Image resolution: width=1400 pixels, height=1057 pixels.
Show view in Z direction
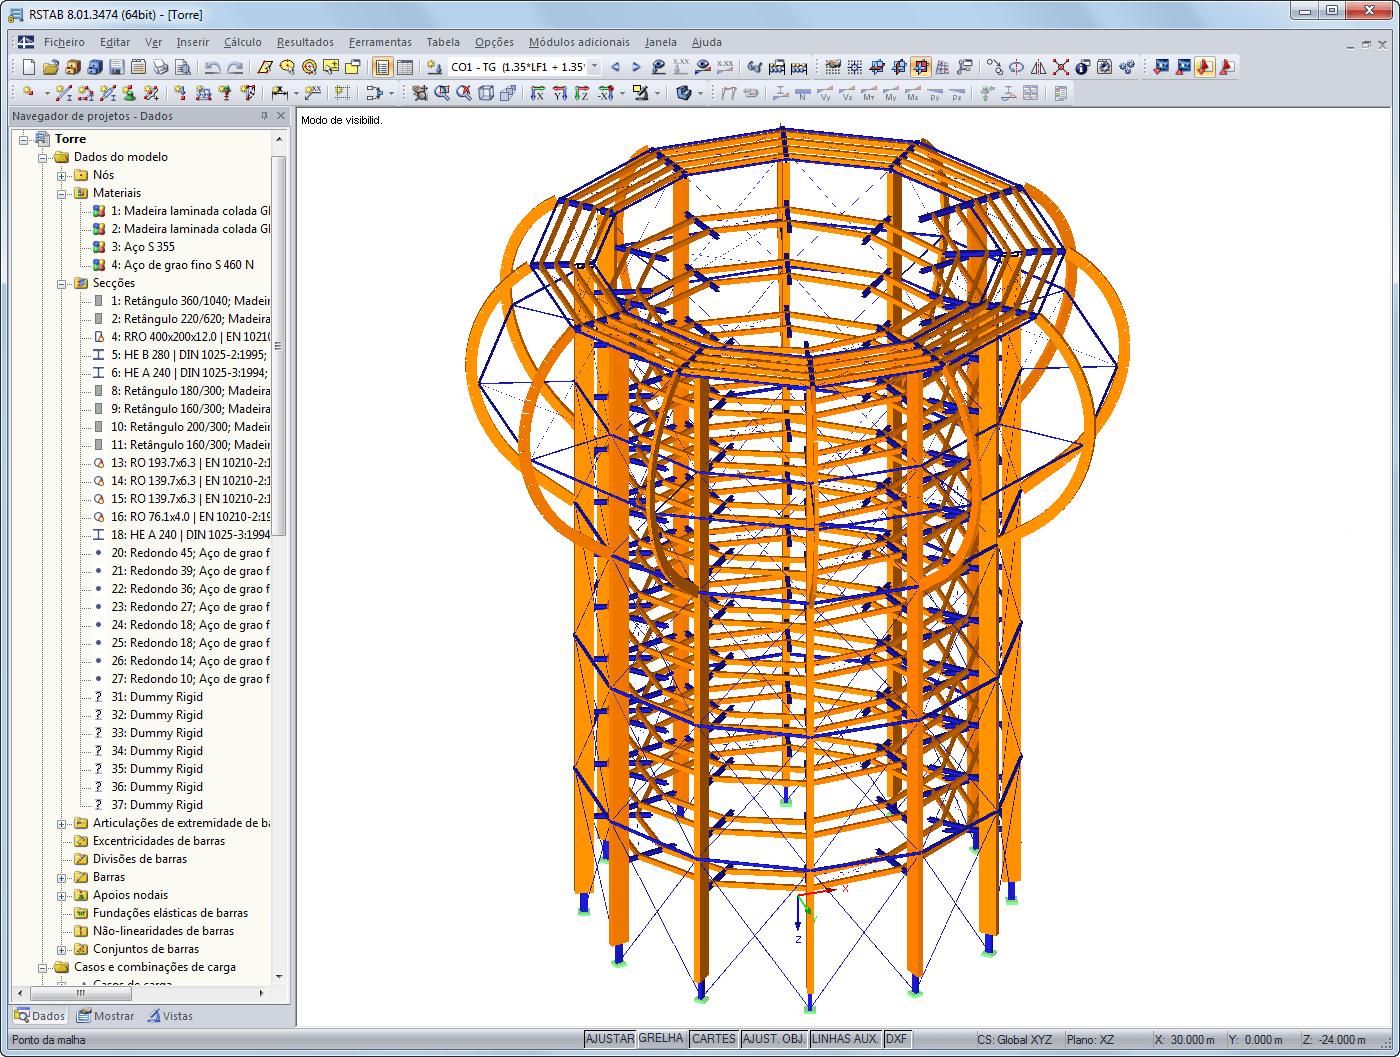click(x=581, y=93)
